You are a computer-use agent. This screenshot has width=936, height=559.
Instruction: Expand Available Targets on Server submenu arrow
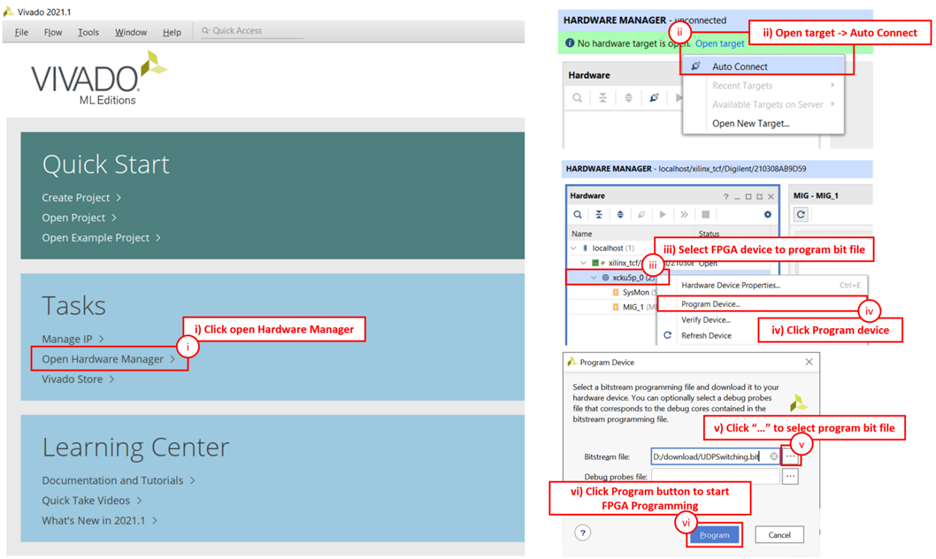[832, 104]
